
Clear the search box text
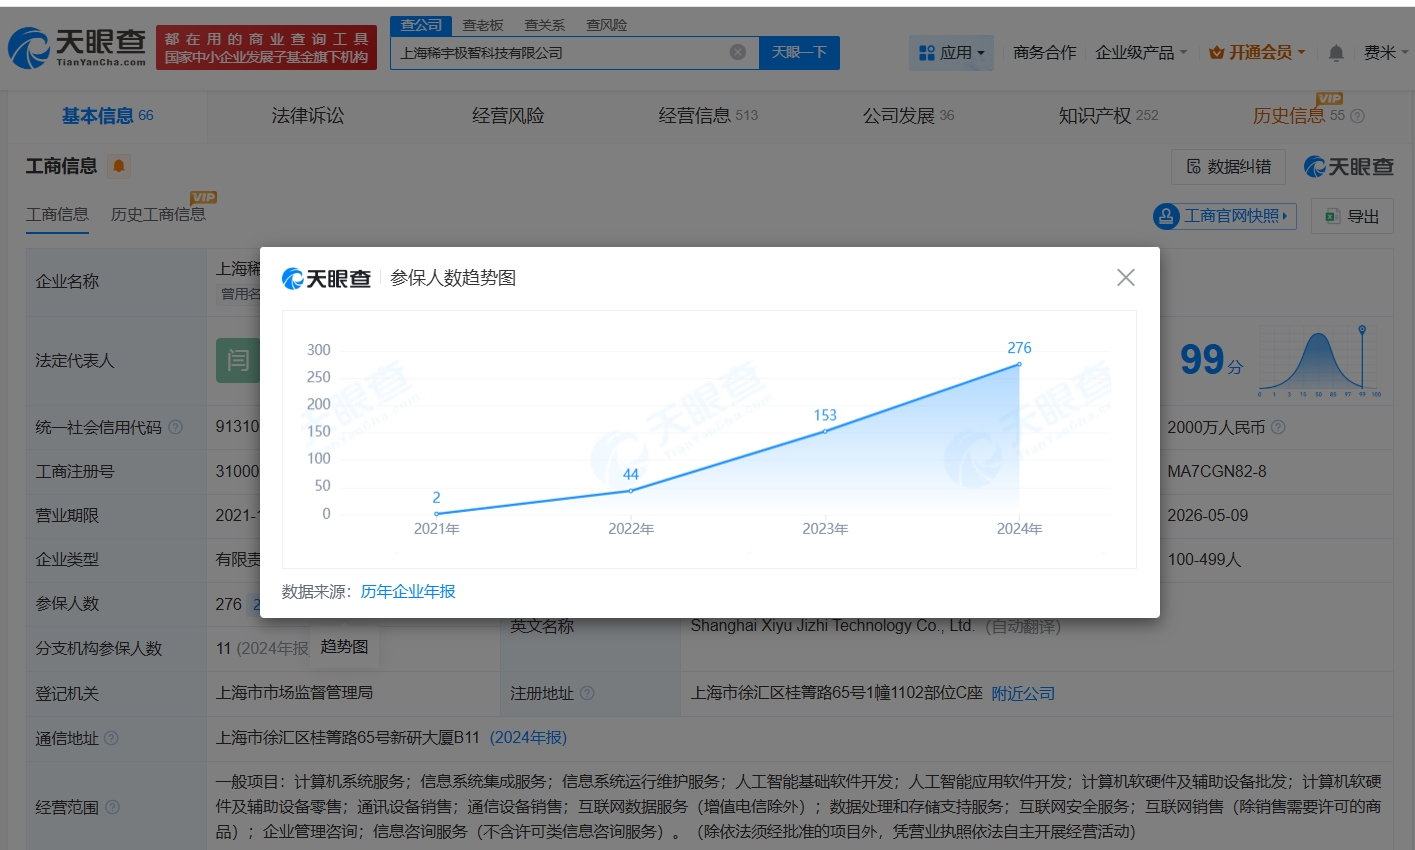tap(738, 52)
